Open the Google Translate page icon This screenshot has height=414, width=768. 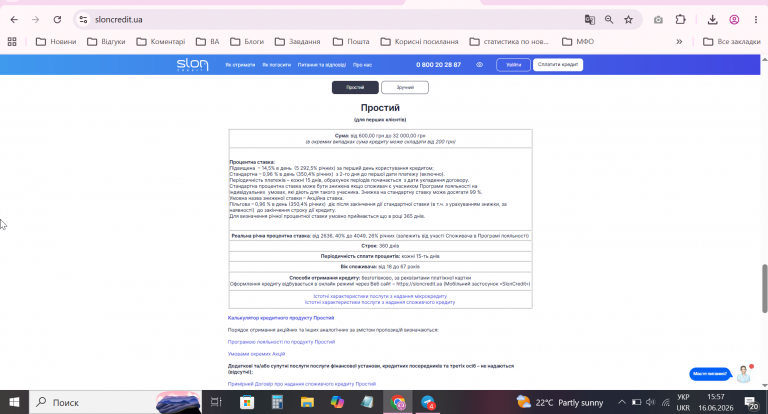point(590,20)
